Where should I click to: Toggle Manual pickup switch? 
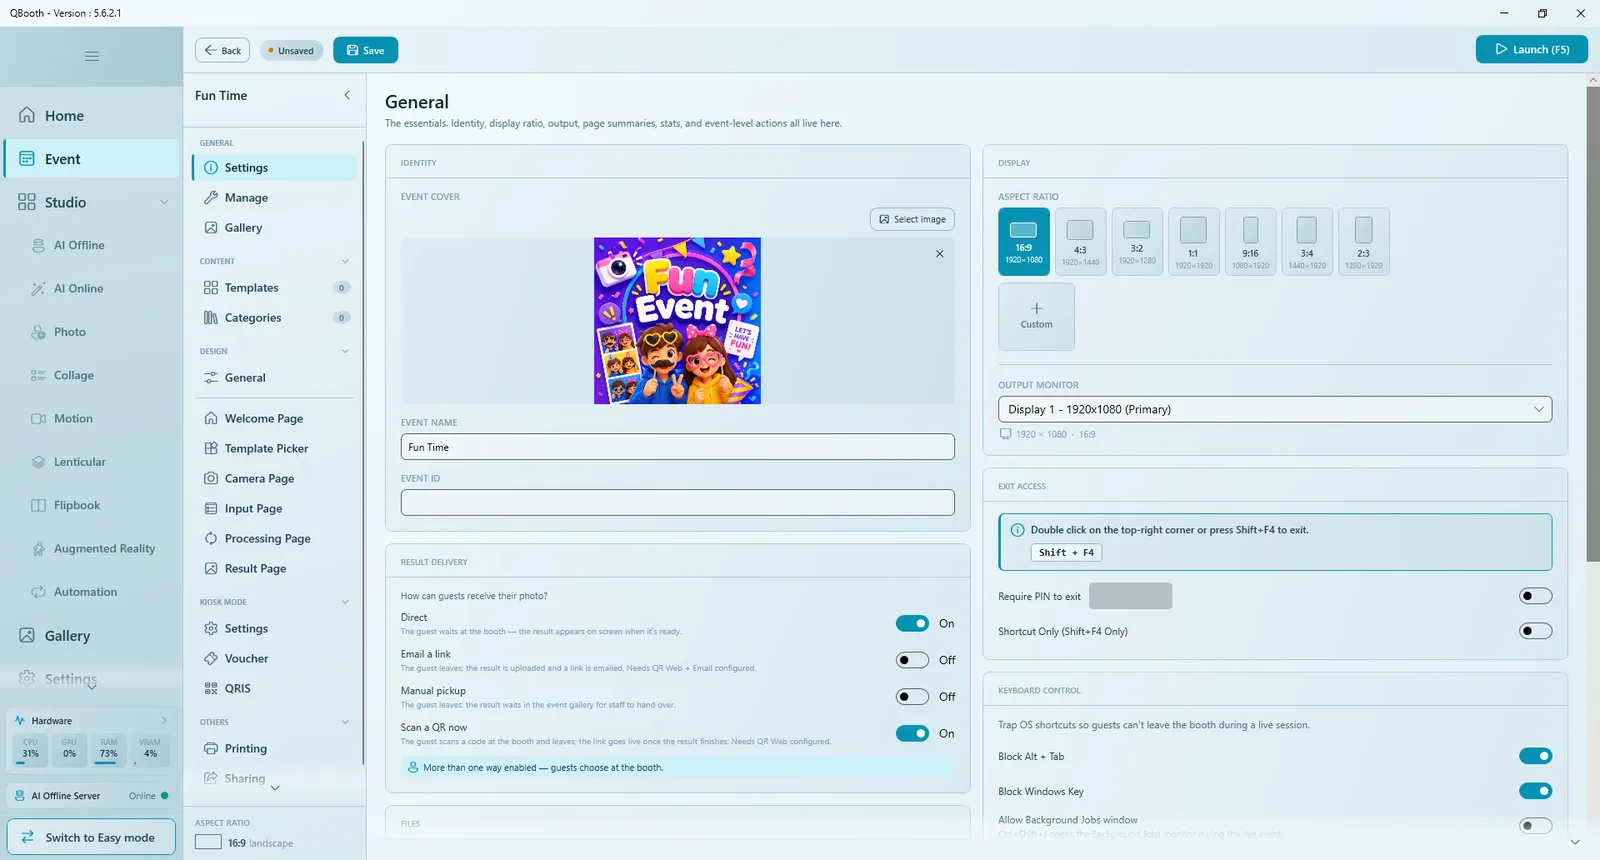tap(912, 697)
